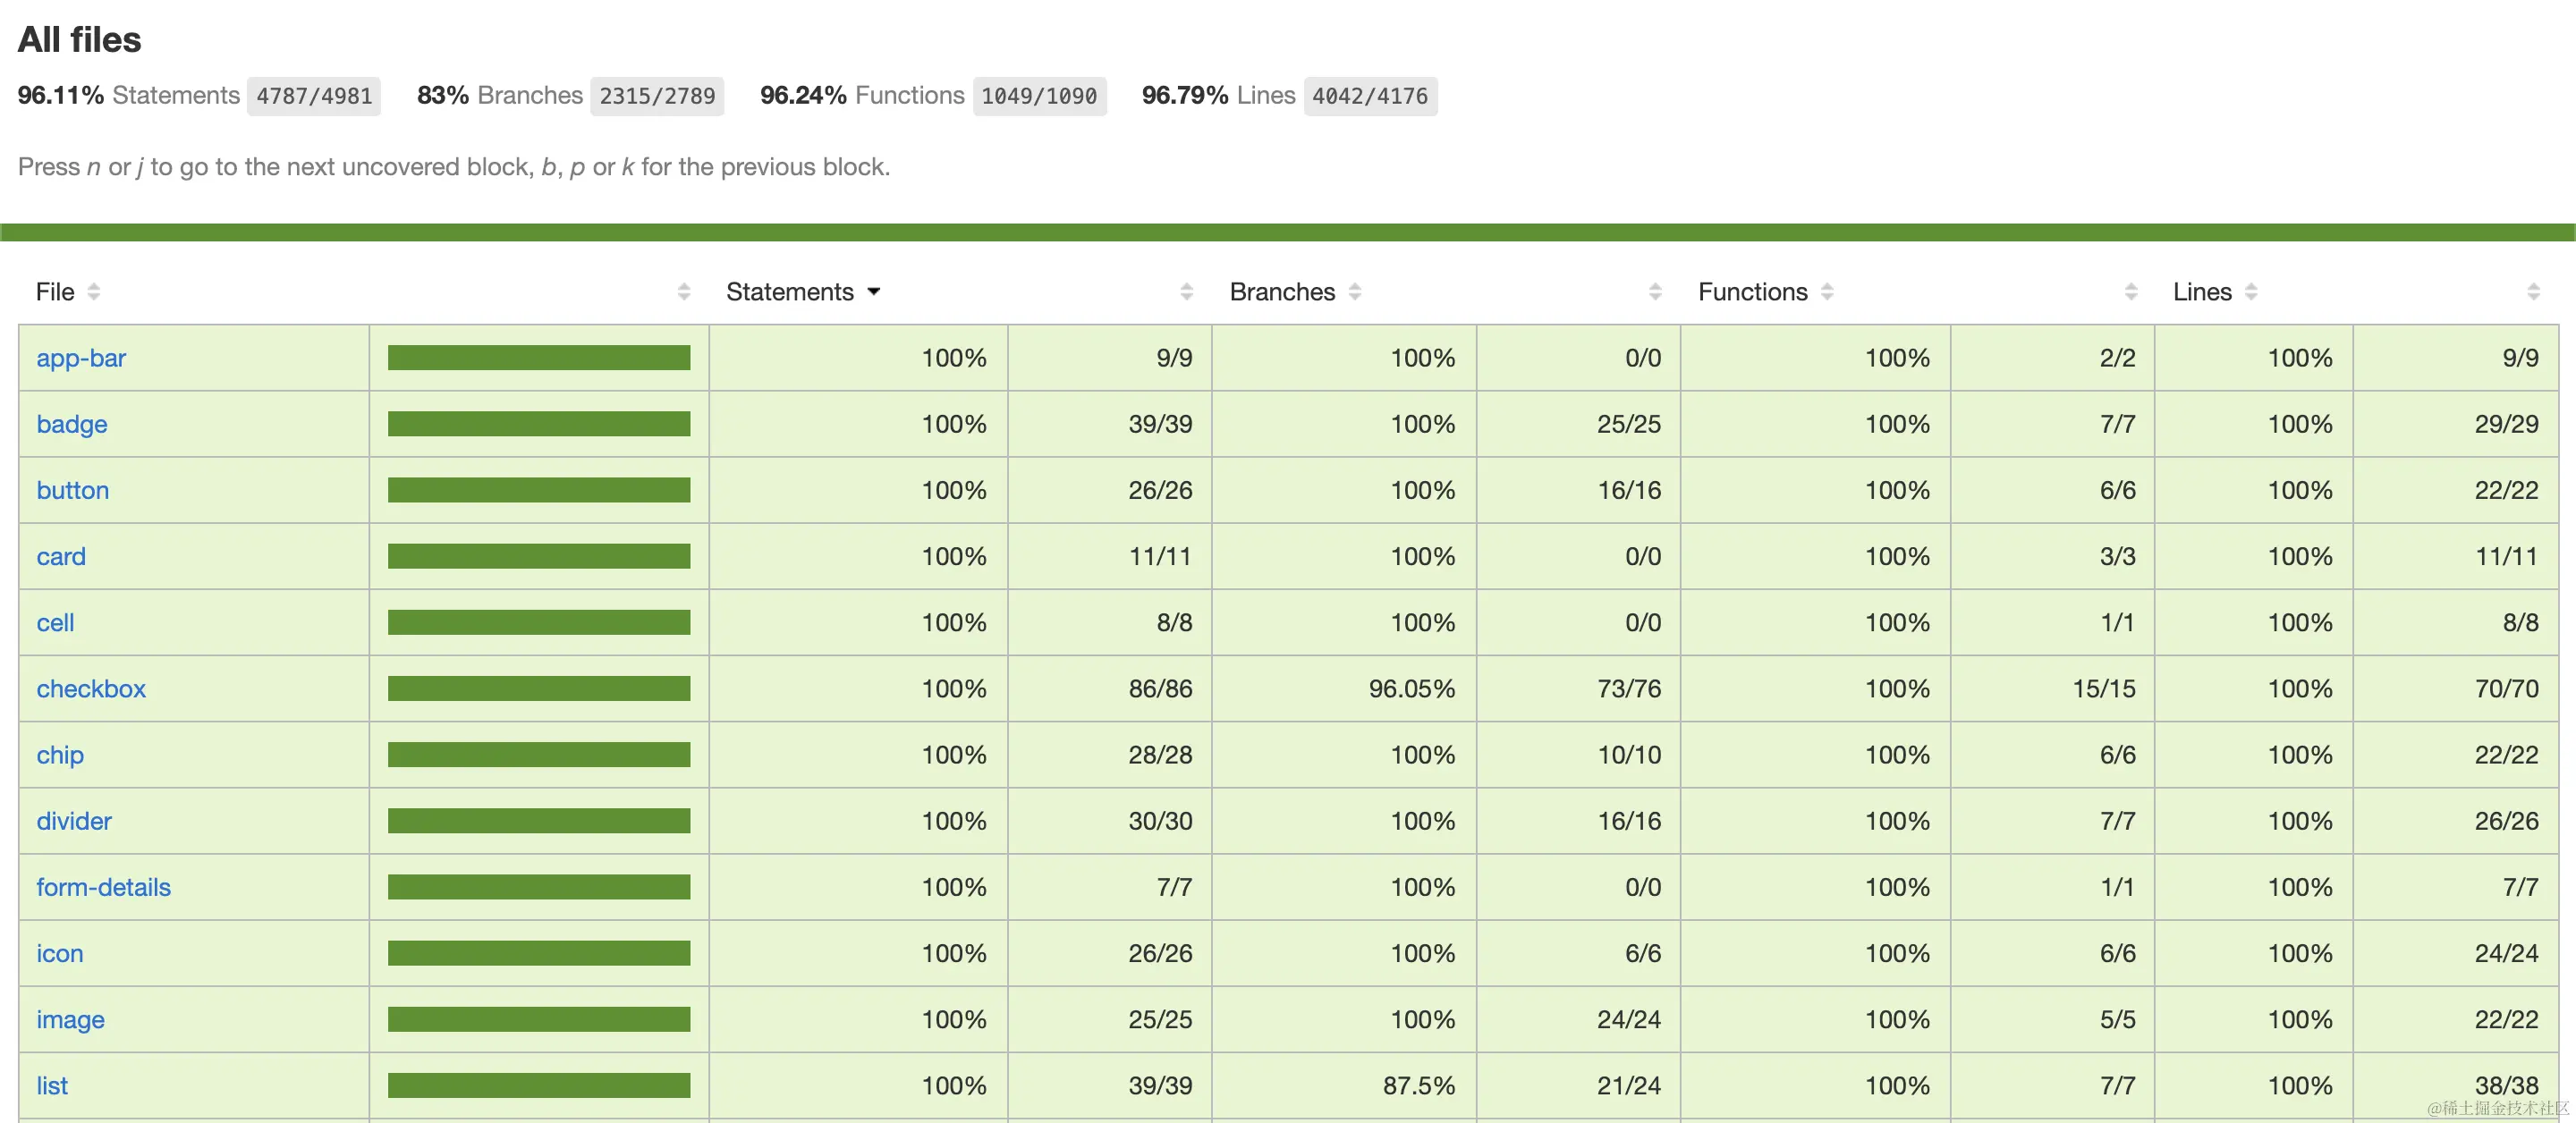Image resolution: width=2576 pixels, height=1123 pixels.
Task: Open the card folder link
Action: 61,556
